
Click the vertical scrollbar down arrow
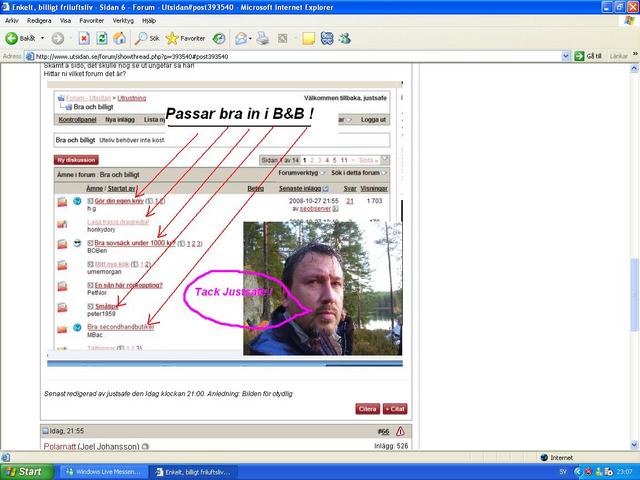[x=634, y=444]
